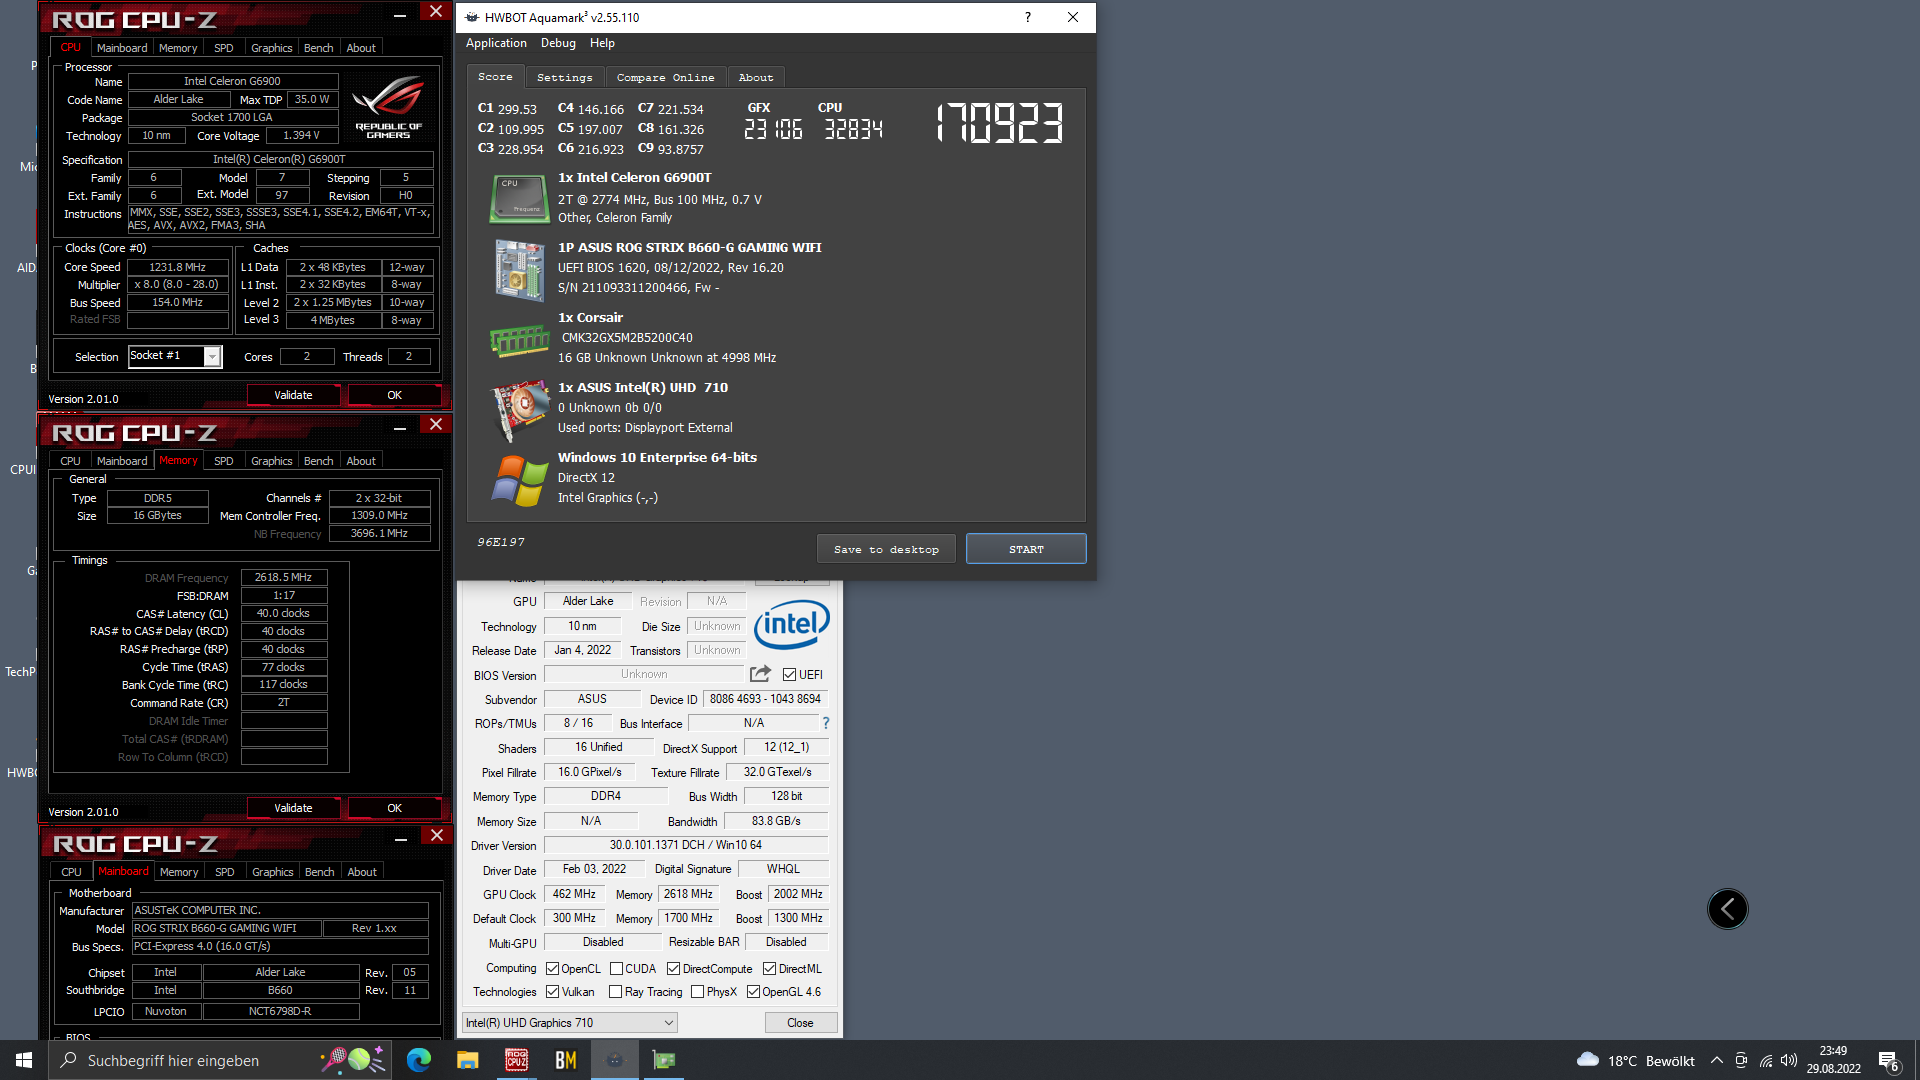Viewport: 1920px width, 1080px height.
Task: Toggle the UEFI checkbox
Action: tap(789, 675)
